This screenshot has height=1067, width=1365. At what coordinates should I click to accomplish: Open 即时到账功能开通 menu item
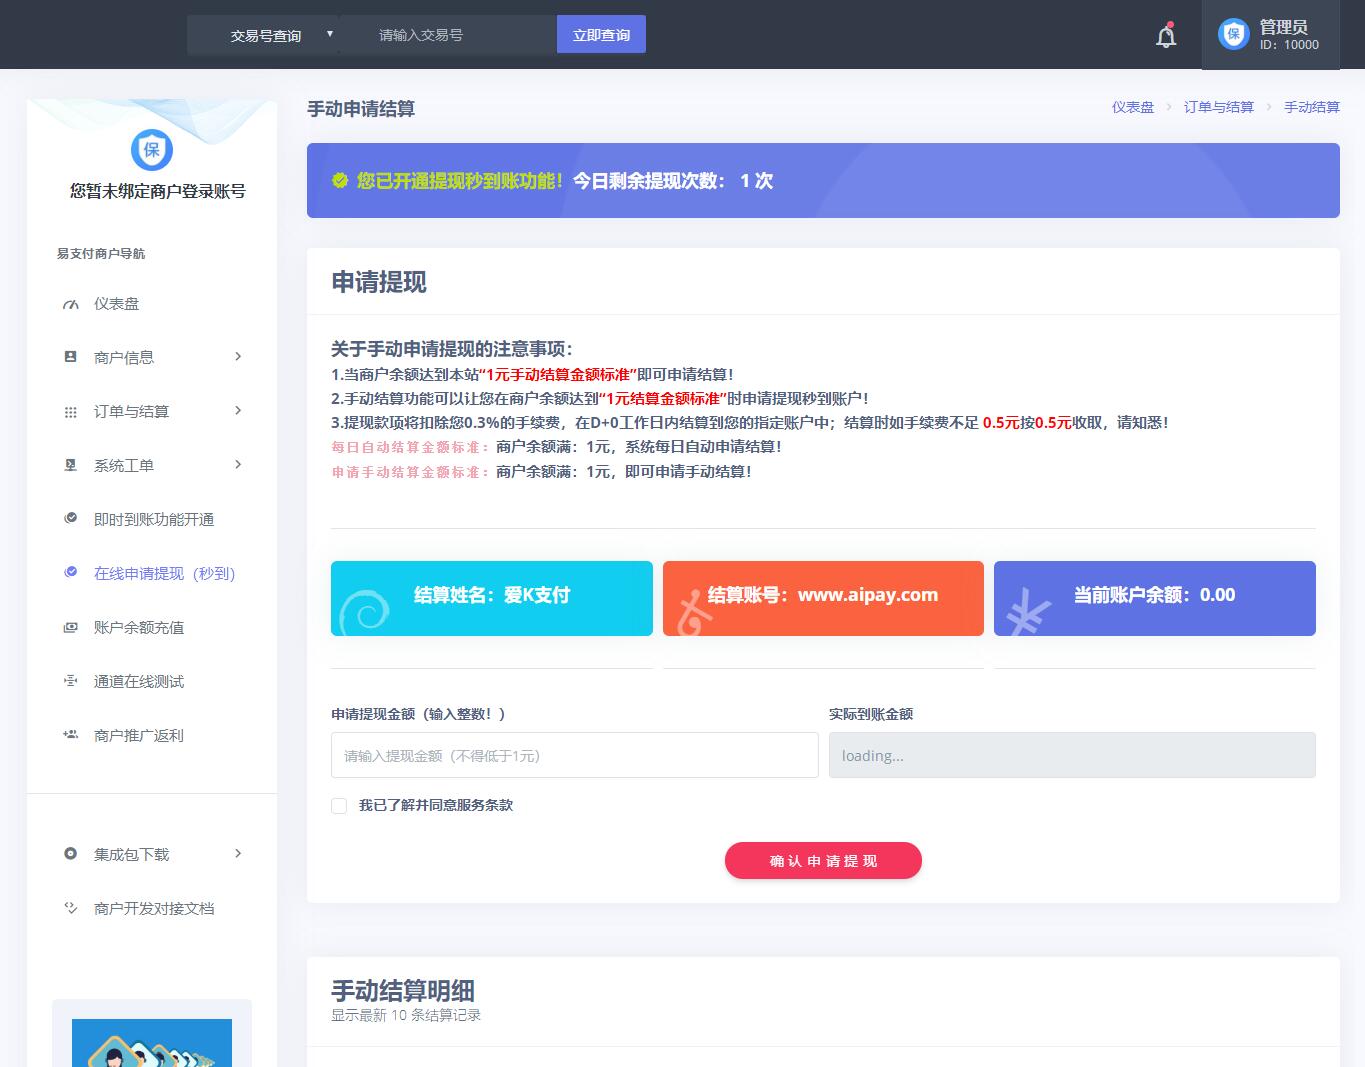tap(153, 520)
